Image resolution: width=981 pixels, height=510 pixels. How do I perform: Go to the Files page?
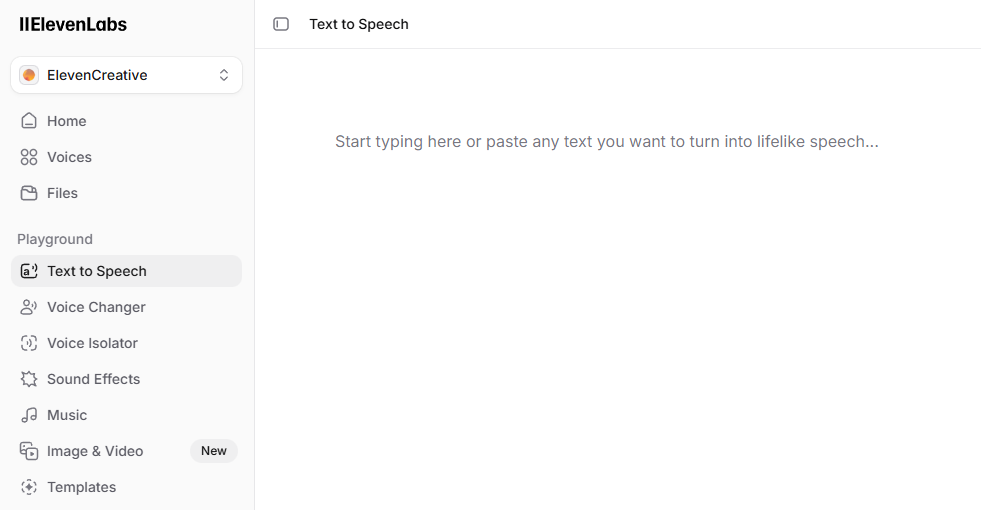62,193
